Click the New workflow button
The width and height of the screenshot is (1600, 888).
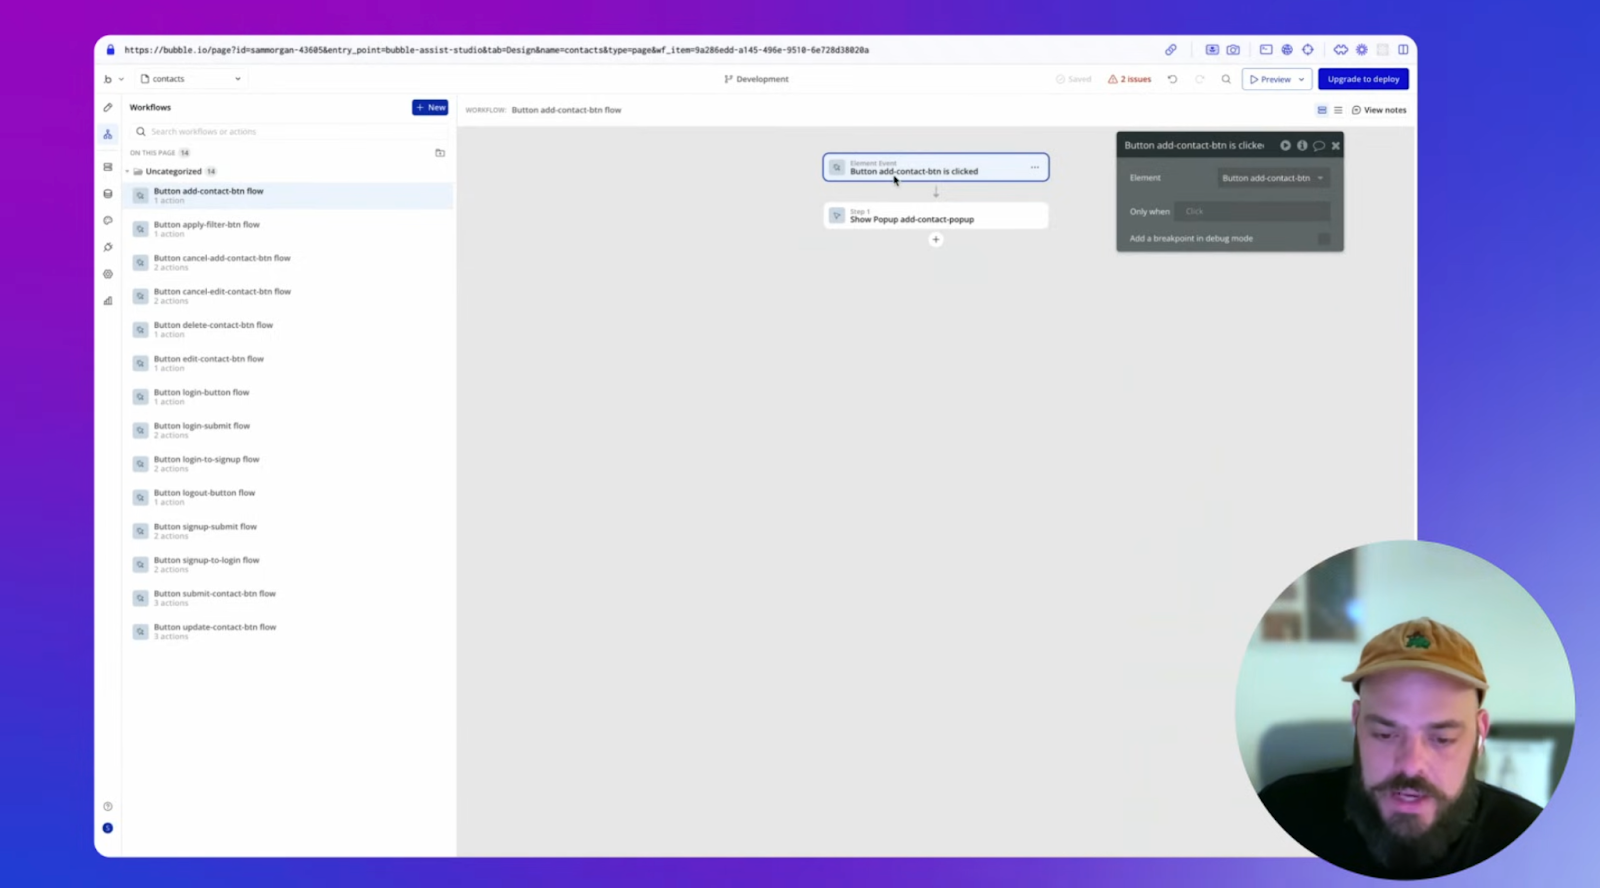430,107
